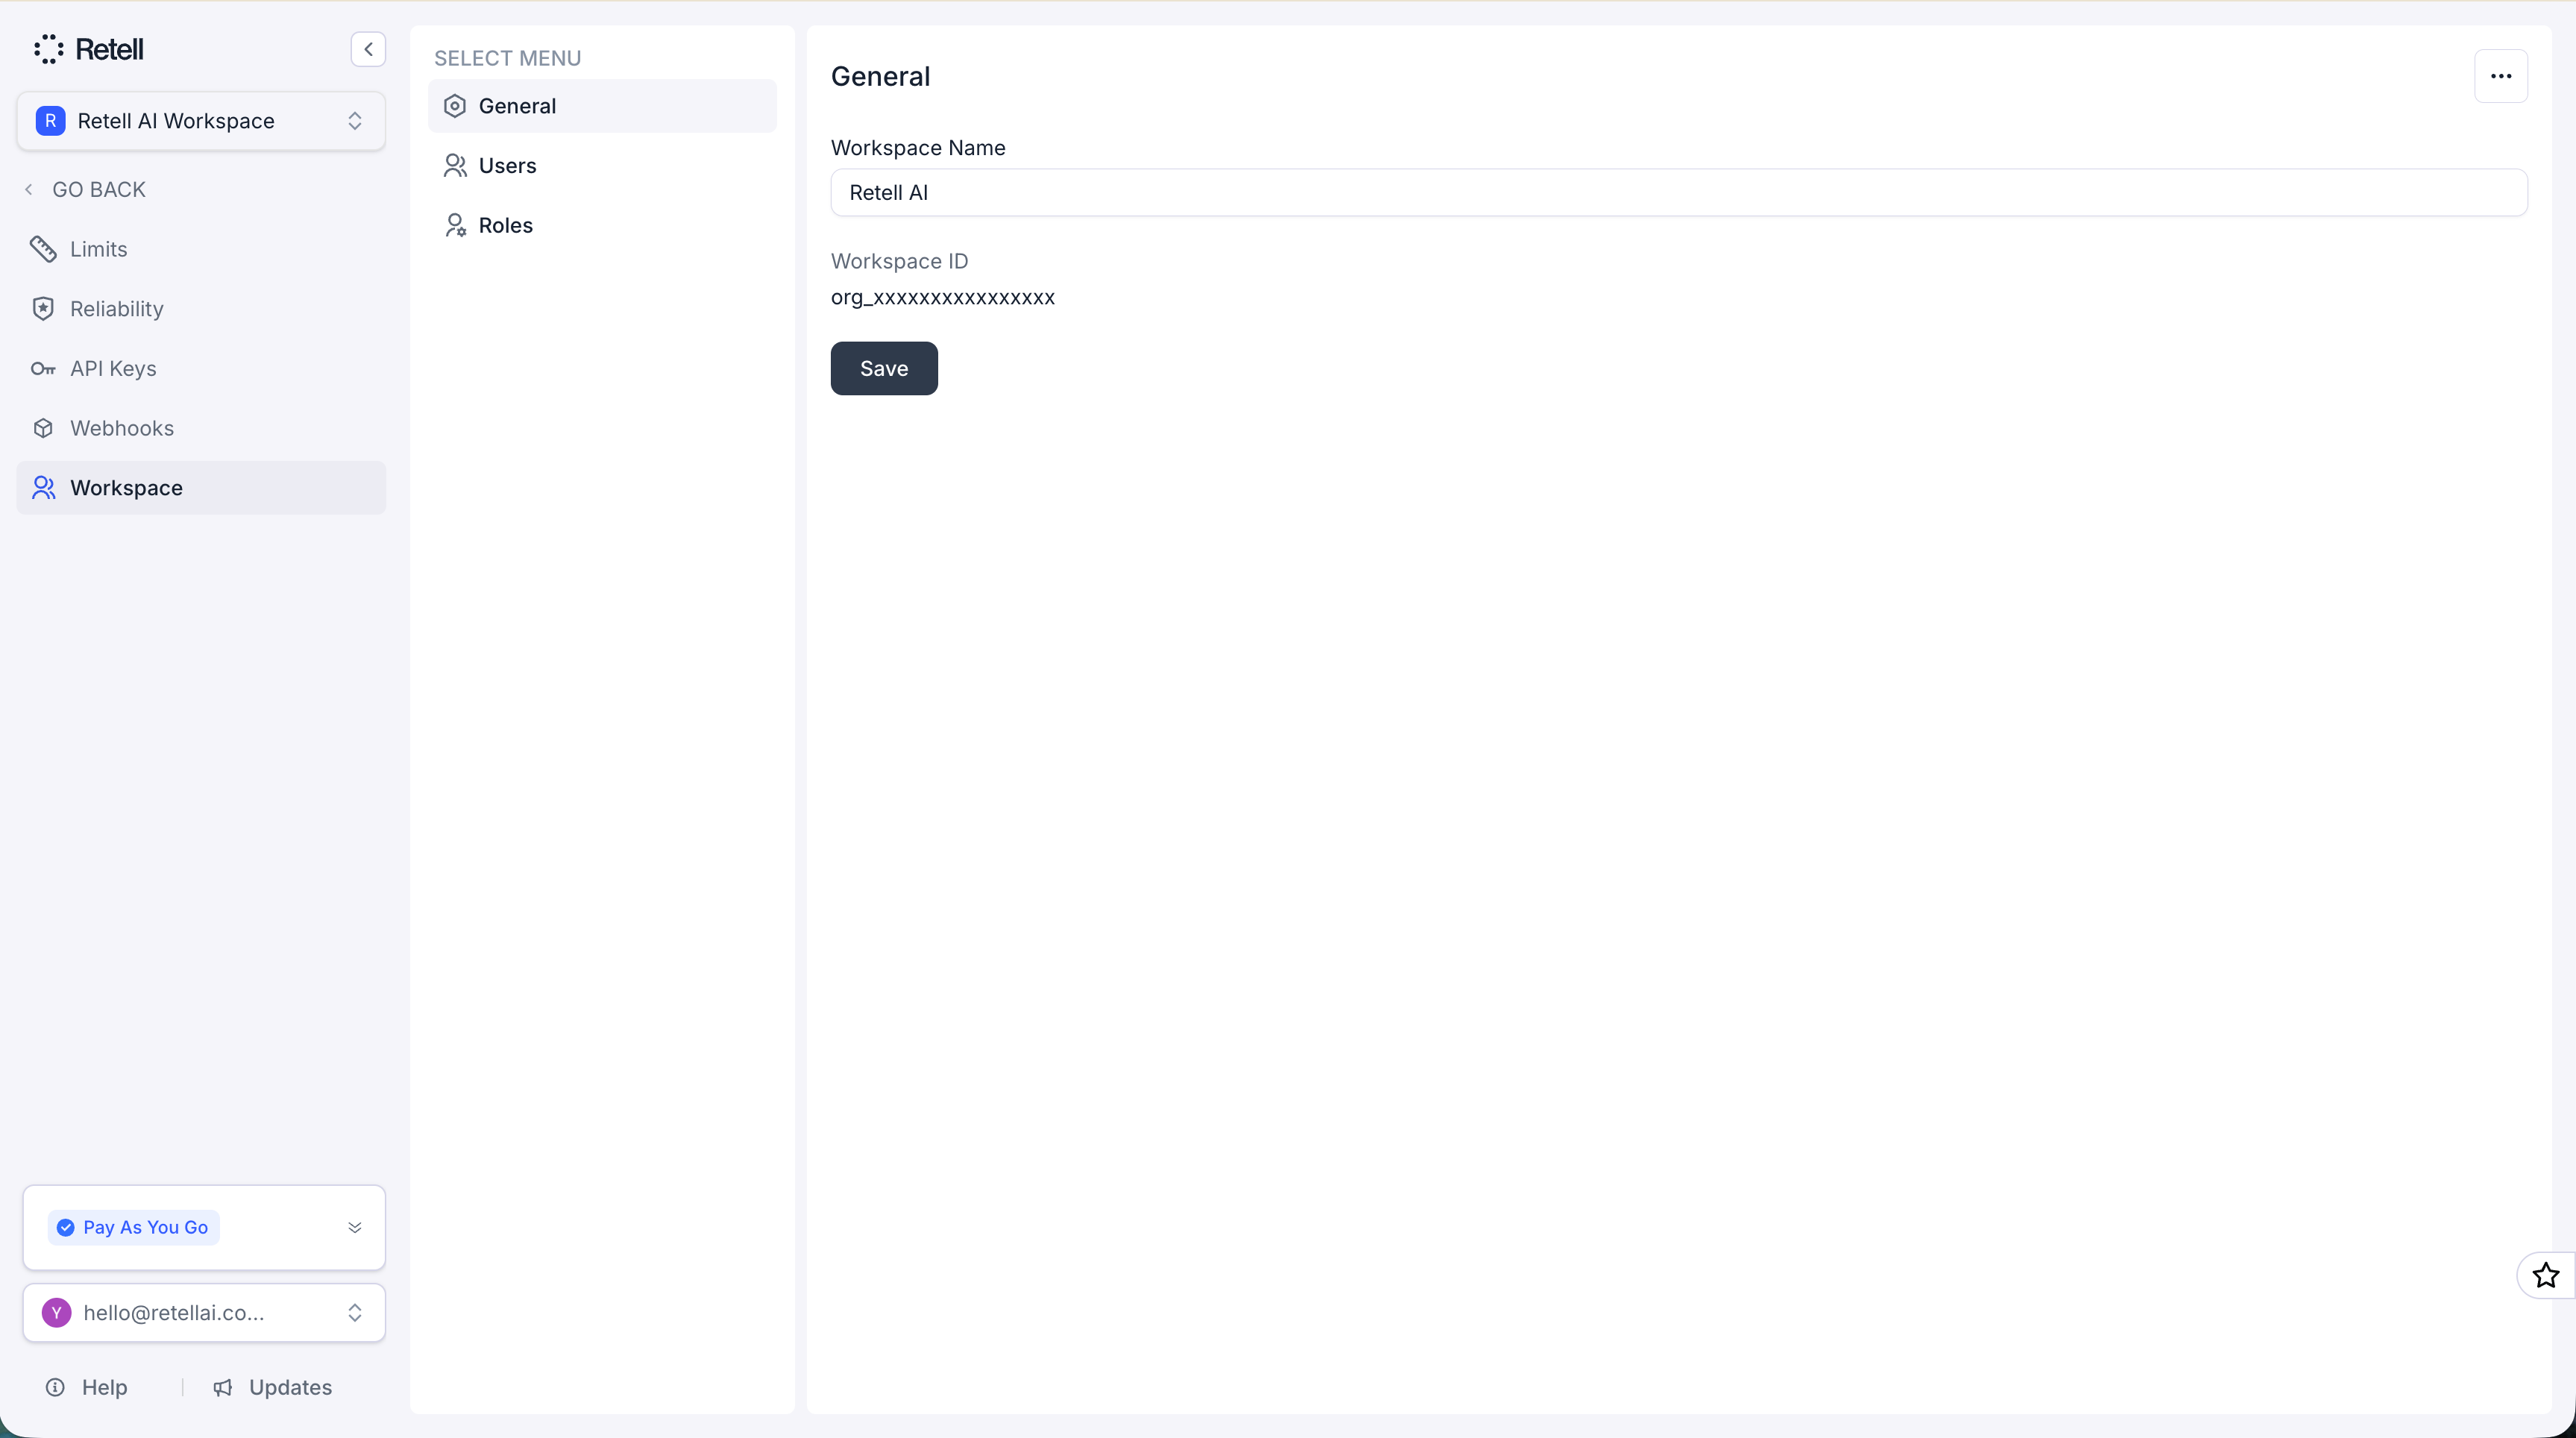Screen dimensions: 2576x1438
Task: Click the Workspace ID label
Action: [899, 261]
